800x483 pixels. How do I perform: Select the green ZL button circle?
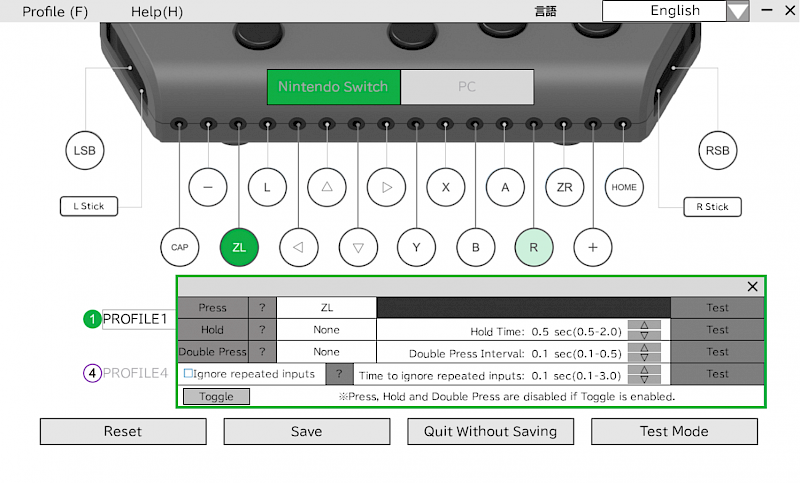pos(239,247)
